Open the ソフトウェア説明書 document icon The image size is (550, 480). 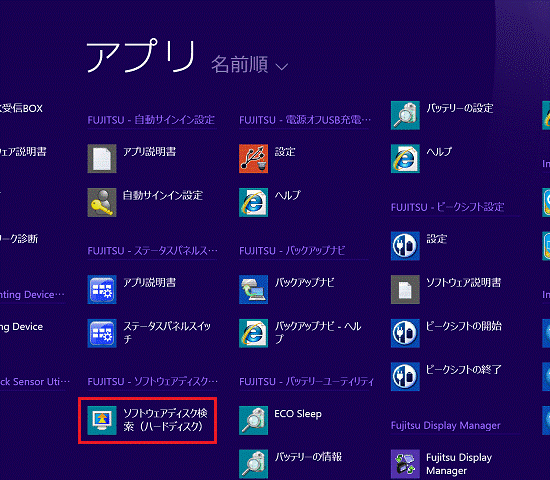click(405, 289)
